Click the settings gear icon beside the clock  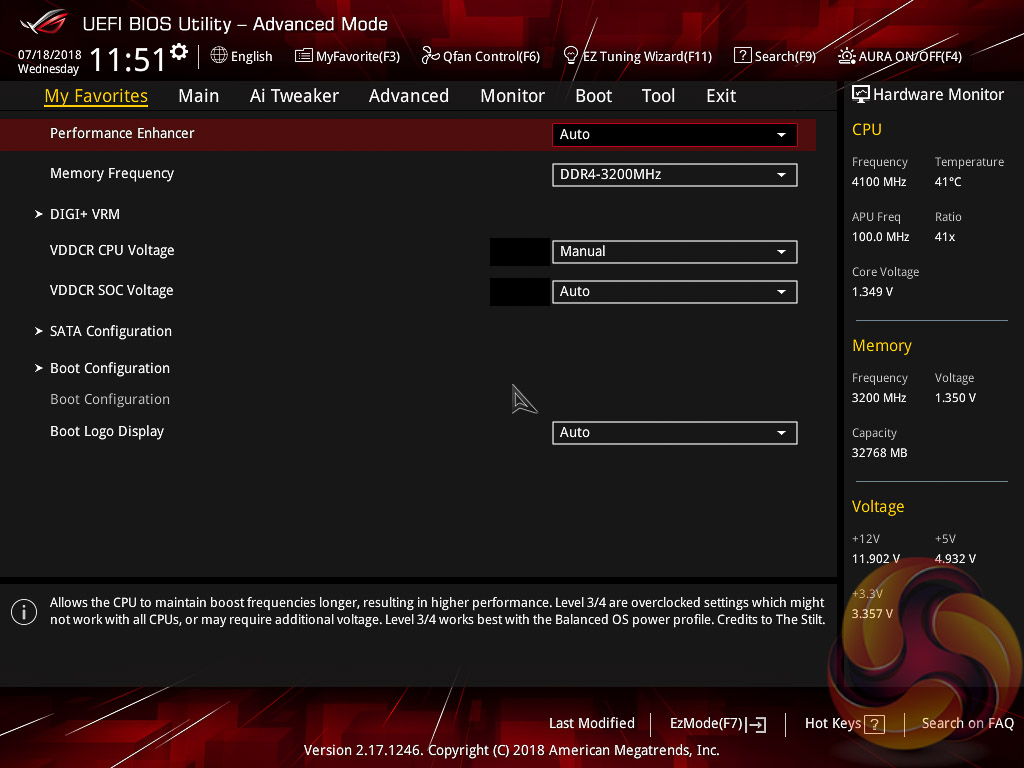pos(179,51)
